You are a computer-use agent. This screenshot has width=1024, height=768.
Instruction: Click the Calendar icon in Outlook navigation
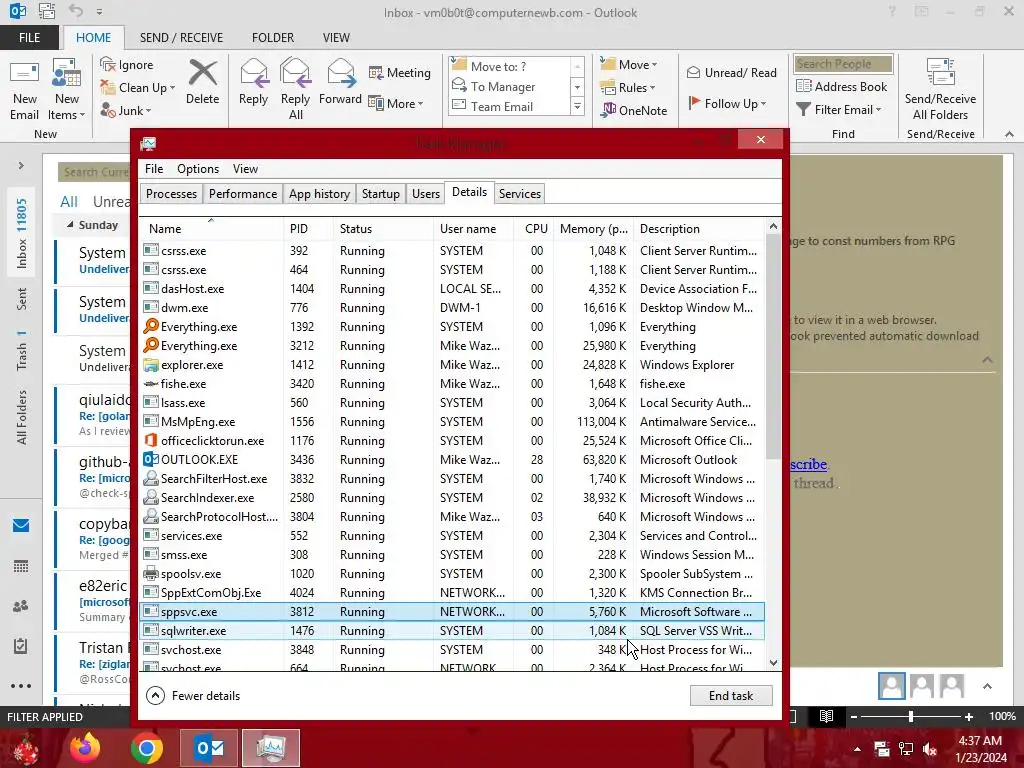[x=21, y=566]
